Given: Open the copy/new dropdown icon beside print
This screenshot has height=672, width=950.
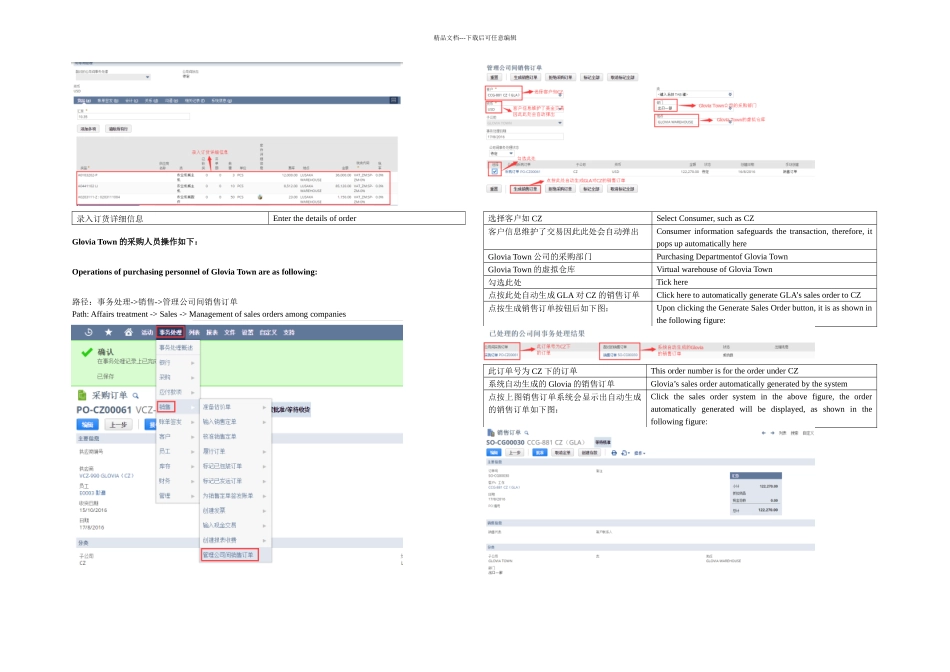Looking at the screenshot, I should click(x=625, y=453).
